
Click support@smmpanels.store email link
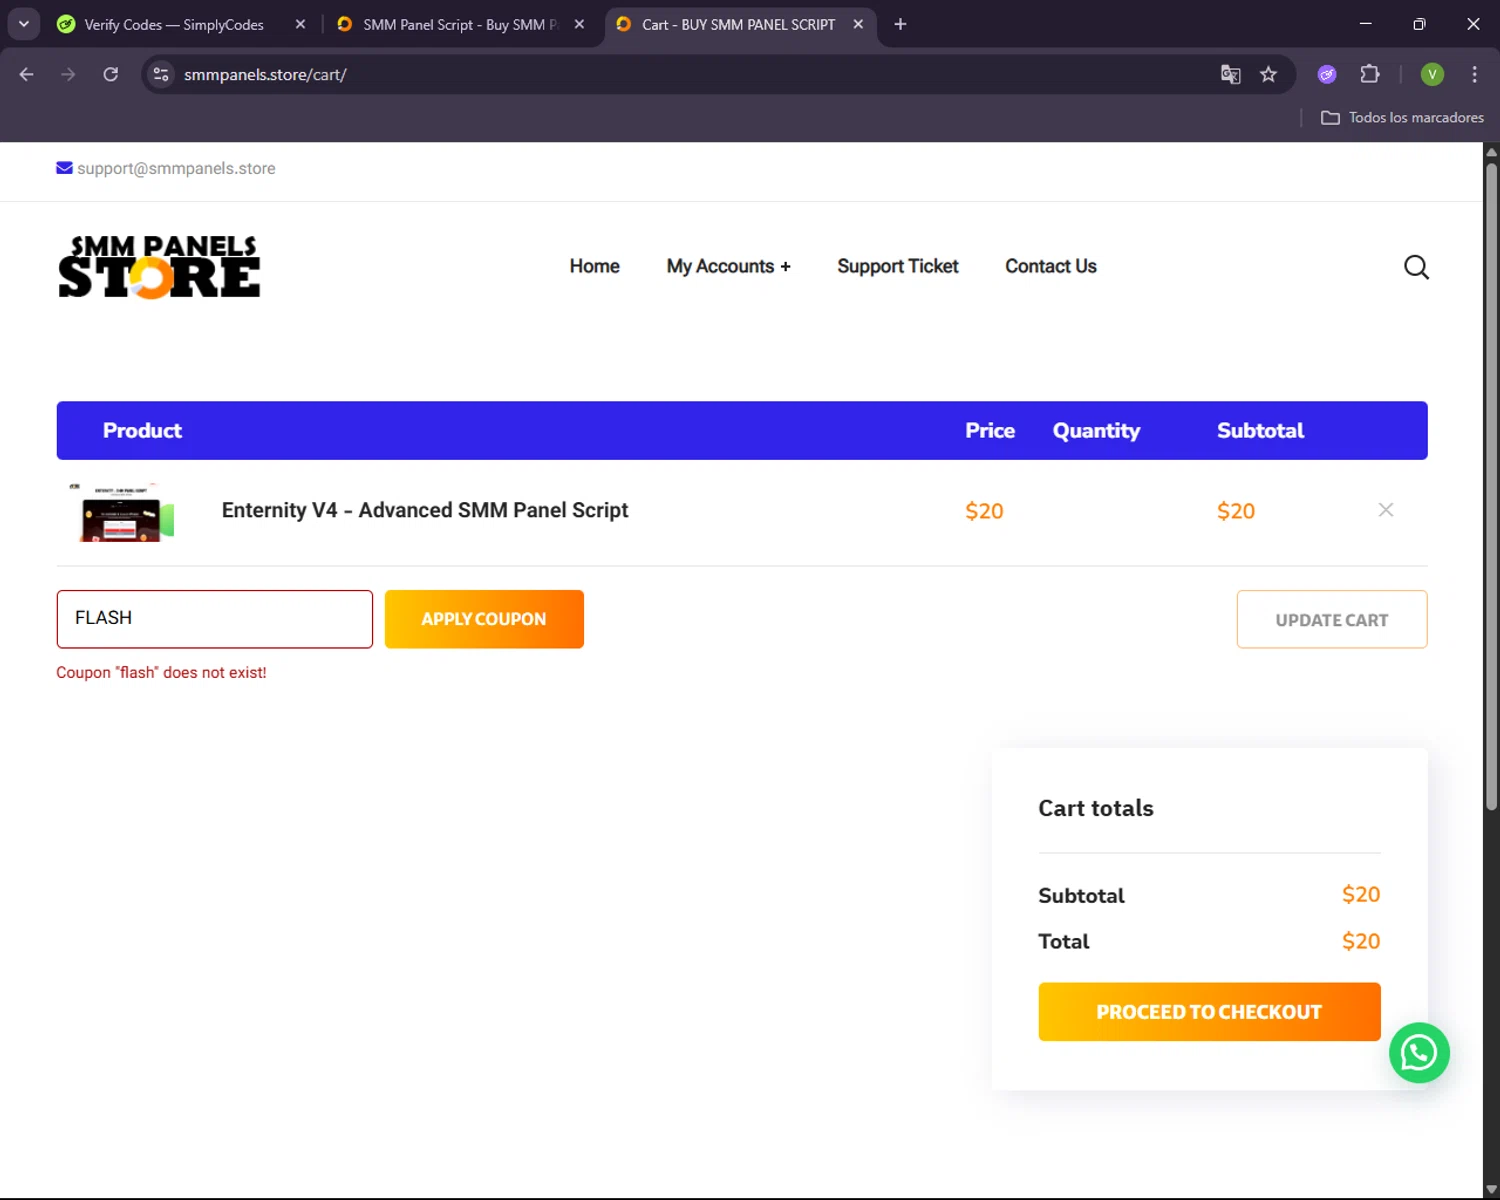coord(176,168)
